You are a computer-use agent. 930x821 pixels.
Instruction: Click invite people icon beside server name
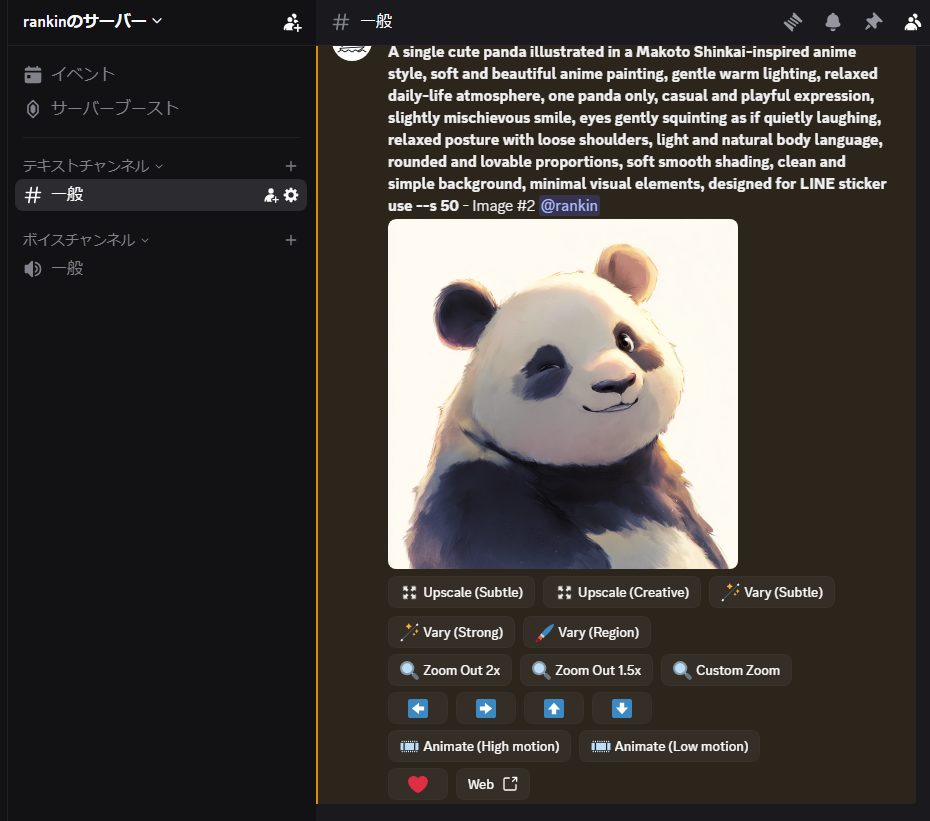pos(292,22)
